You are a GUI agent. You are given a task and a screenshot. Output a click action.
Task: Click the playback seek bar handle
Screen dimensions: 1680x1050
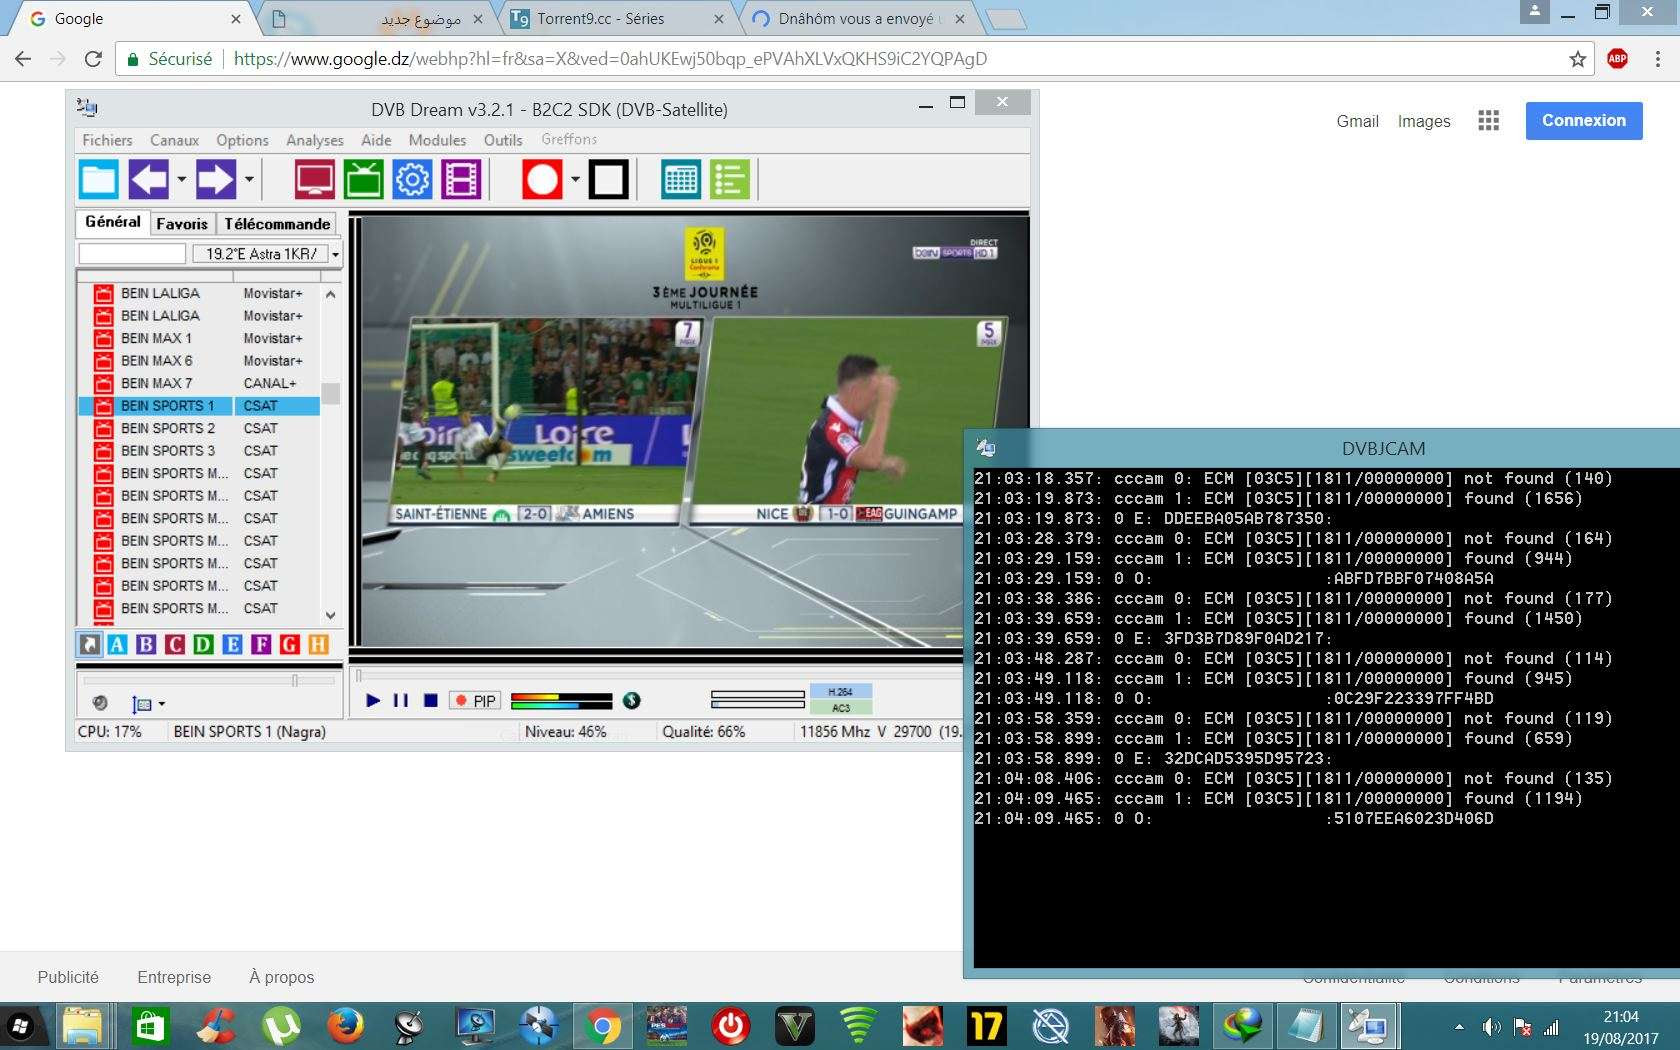(359, 676)
